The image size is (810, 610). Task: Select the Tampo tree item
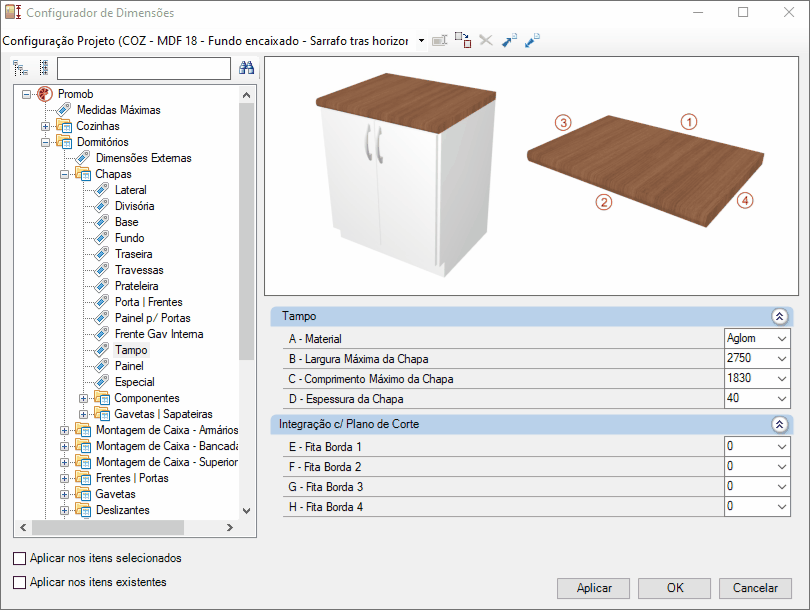click(131, 350)
